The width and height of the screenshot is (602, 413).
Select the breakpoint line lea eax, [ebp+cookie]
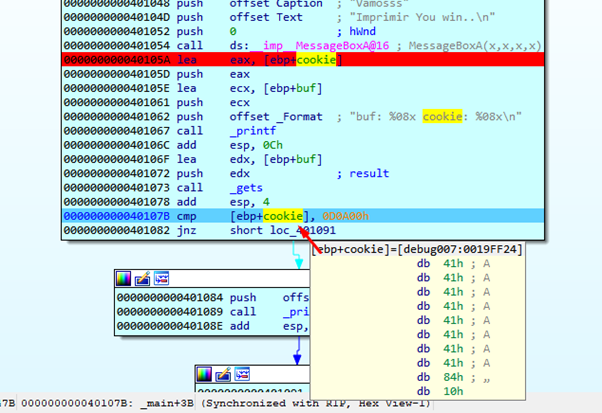pos(303,59)
